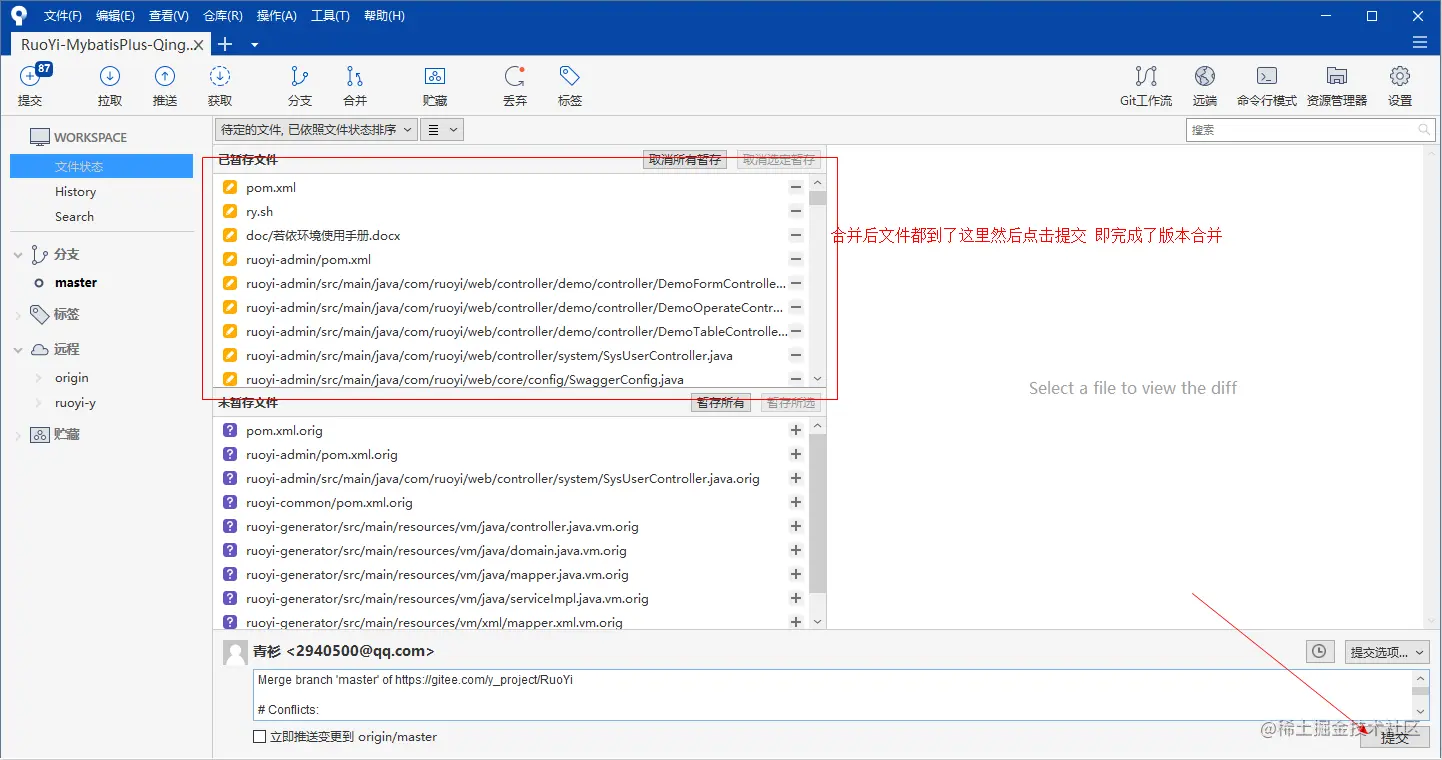This screenshot has height=760, width=1442.
Task: Expand the 贮藏 section in sidebar
Action: click(x=17, y=435)
